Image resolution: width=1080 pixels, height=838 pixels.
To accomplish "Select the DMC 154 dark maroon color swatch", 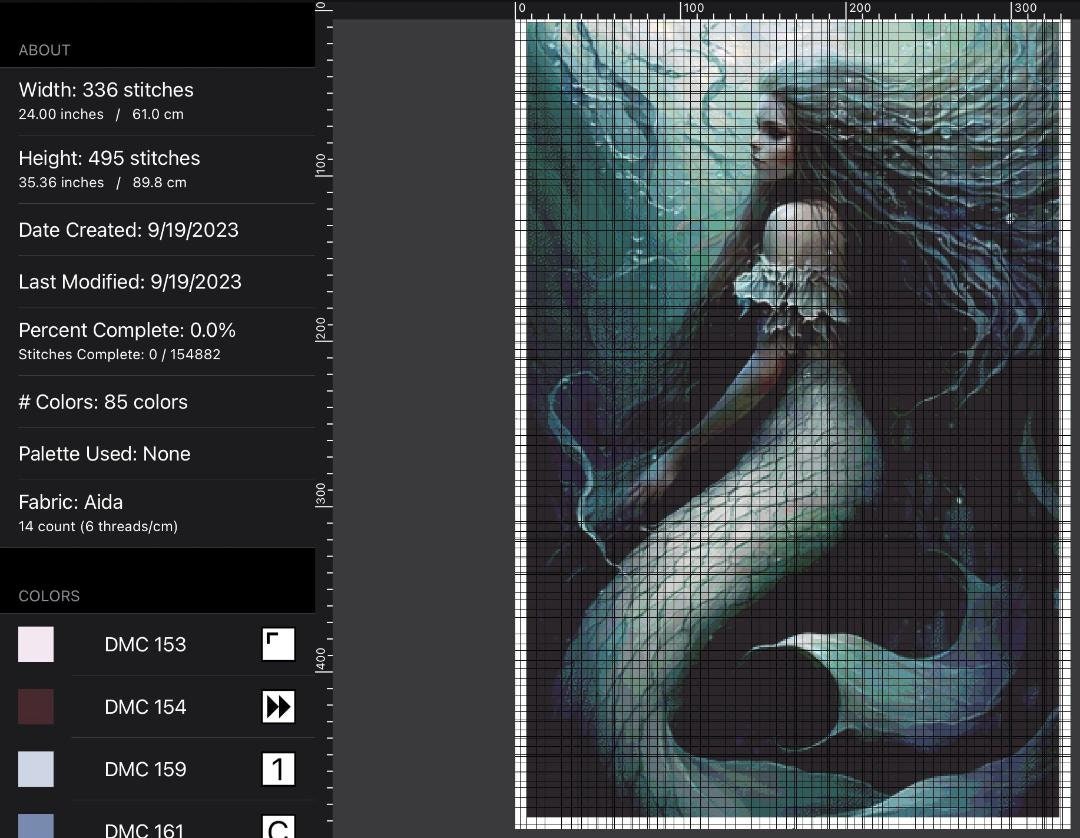I will 35,707.
